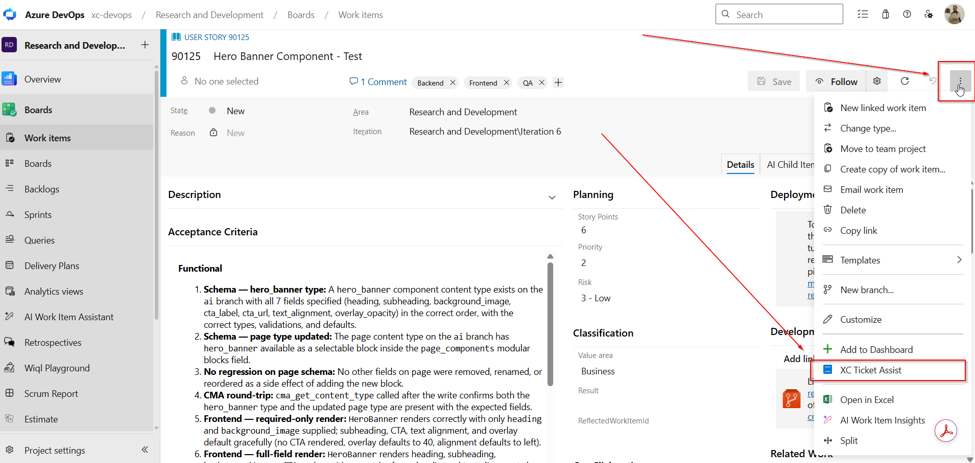975x463 pixels.
Task: Choose Create copy of work item
Action: (893, 169)
